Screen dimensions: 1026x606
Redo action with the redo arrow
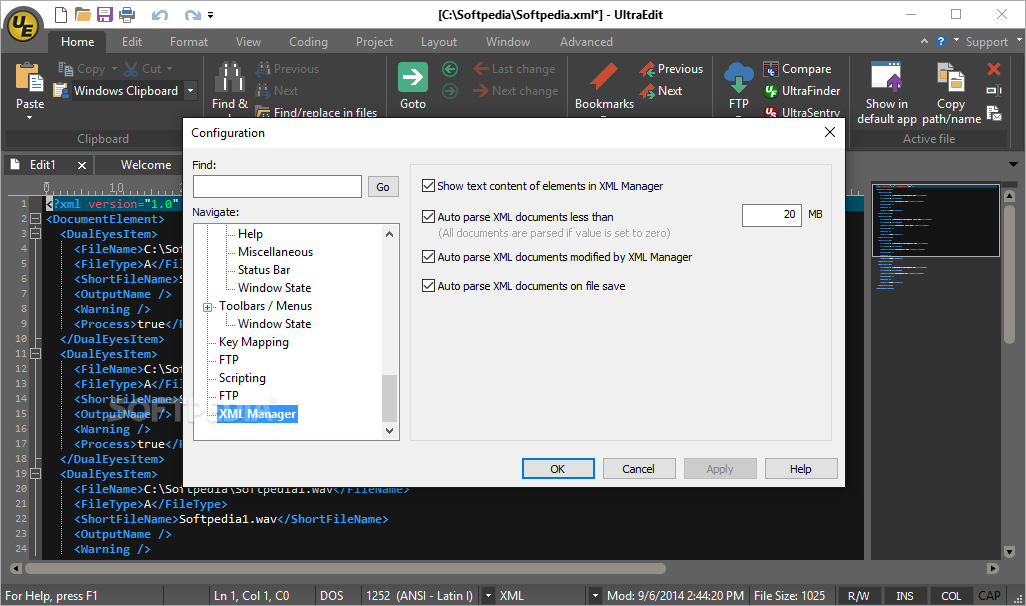[x=192, y=15]
